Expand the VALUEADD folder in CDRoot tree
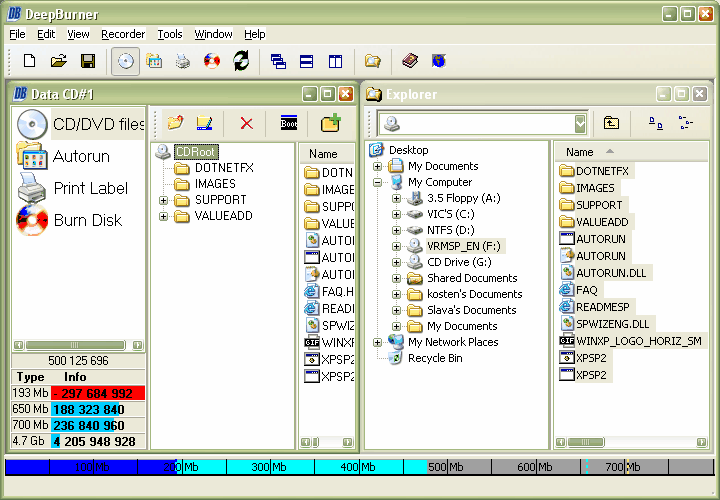The image size is (720, 500). (163, 216)
